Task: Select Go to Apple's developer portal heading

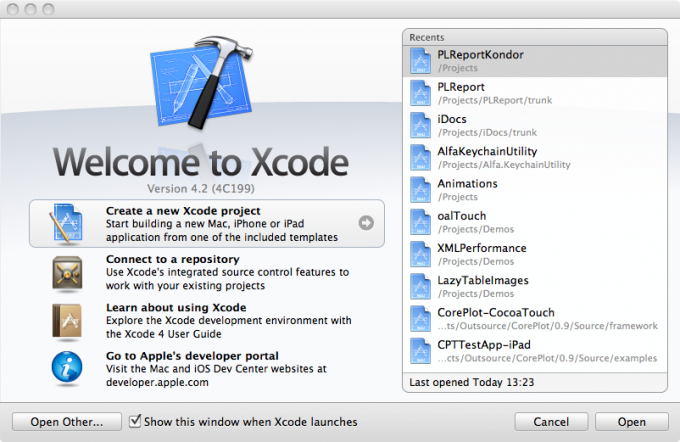Action: [x=192, y=356]
